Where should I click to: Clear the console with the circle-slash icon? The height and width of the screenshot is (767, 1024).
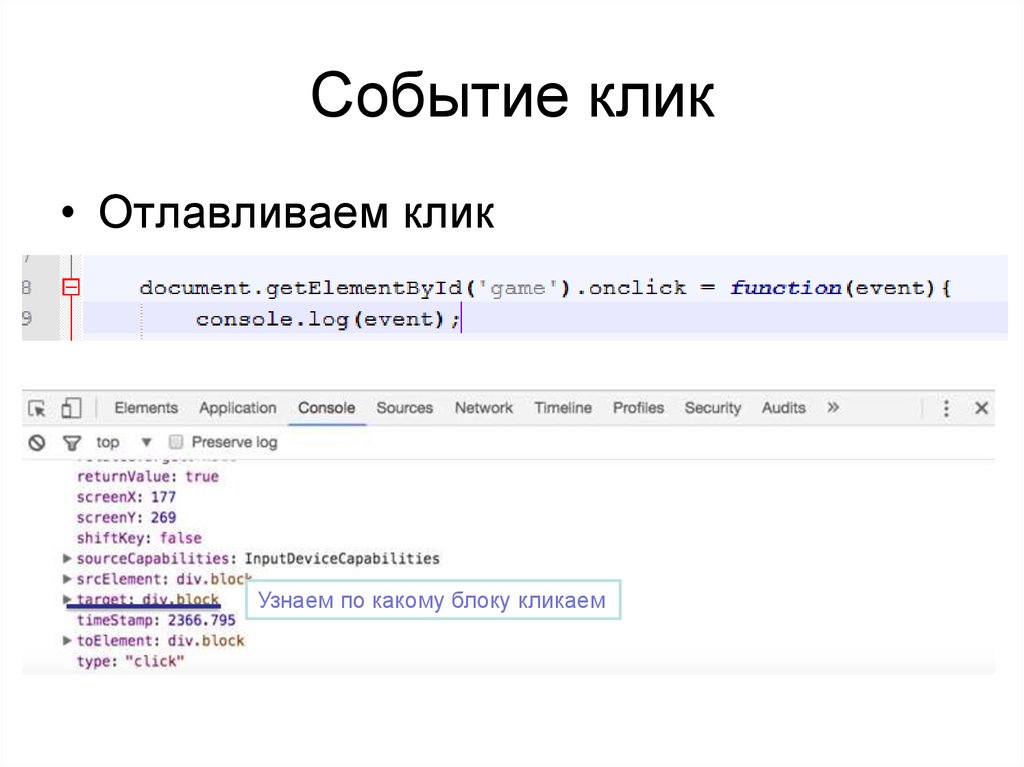[x=36, y=441]
